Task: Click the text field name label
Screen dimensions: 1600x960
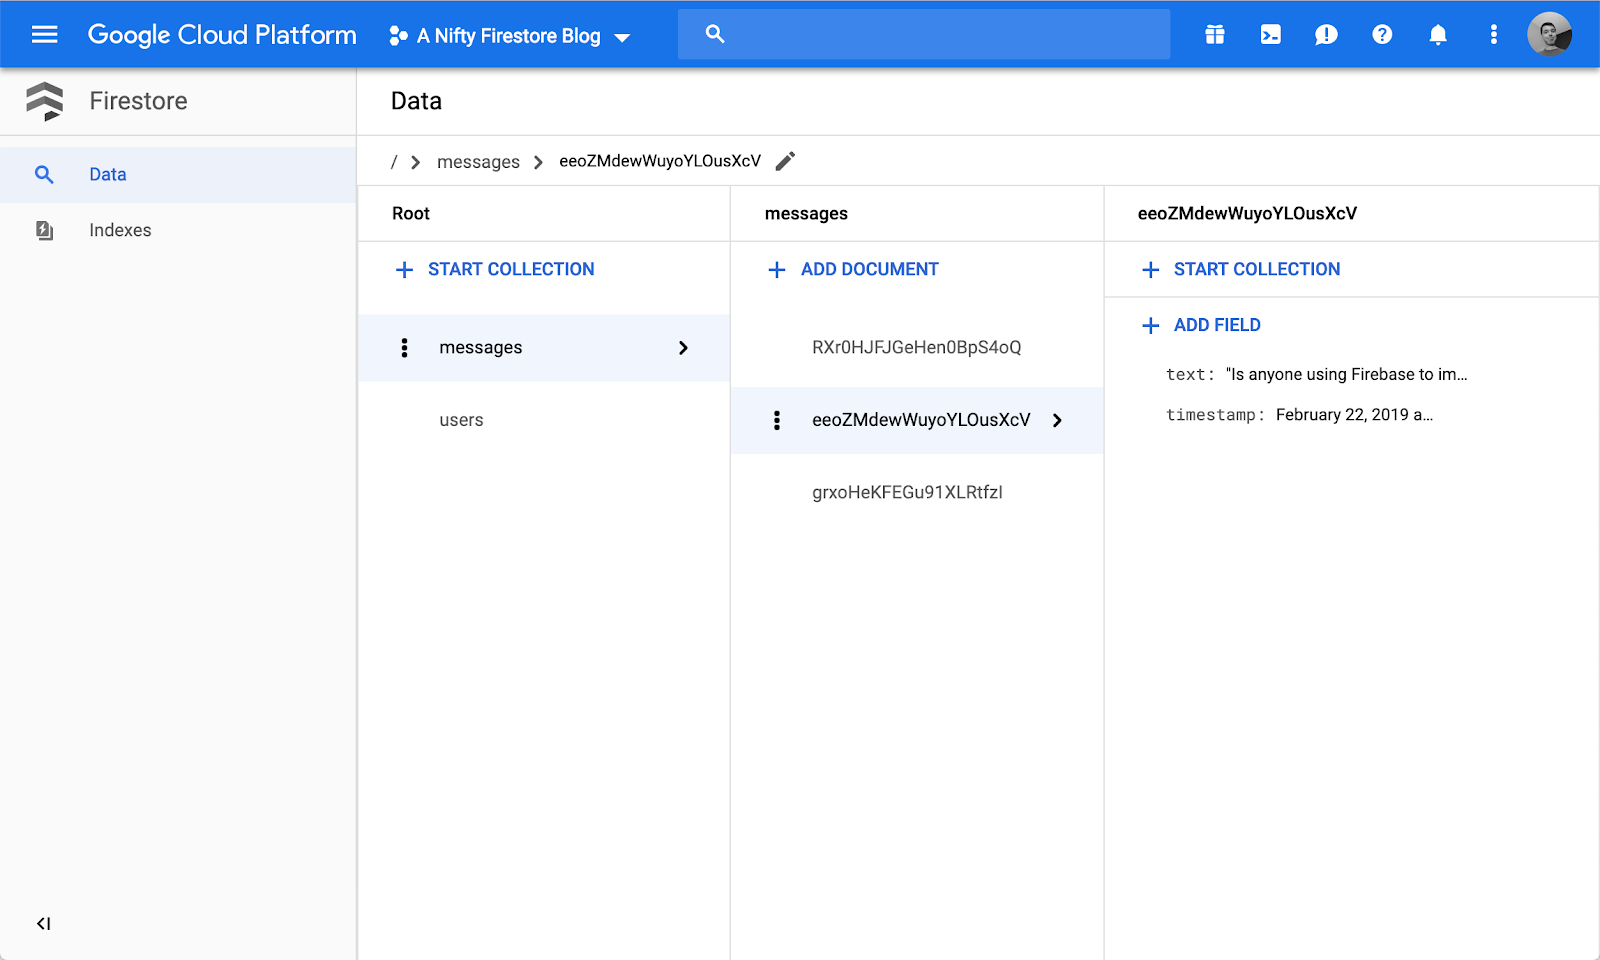Action: point(1190,374)
